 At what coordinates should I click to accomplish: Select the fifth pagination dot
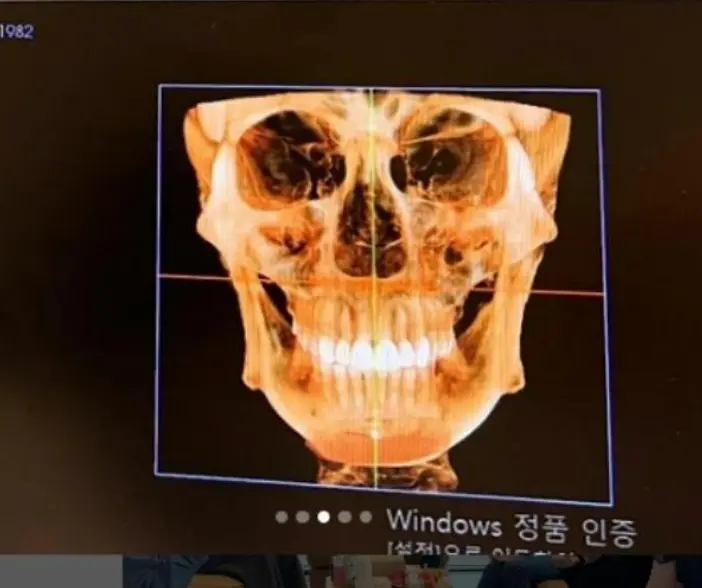365,517
